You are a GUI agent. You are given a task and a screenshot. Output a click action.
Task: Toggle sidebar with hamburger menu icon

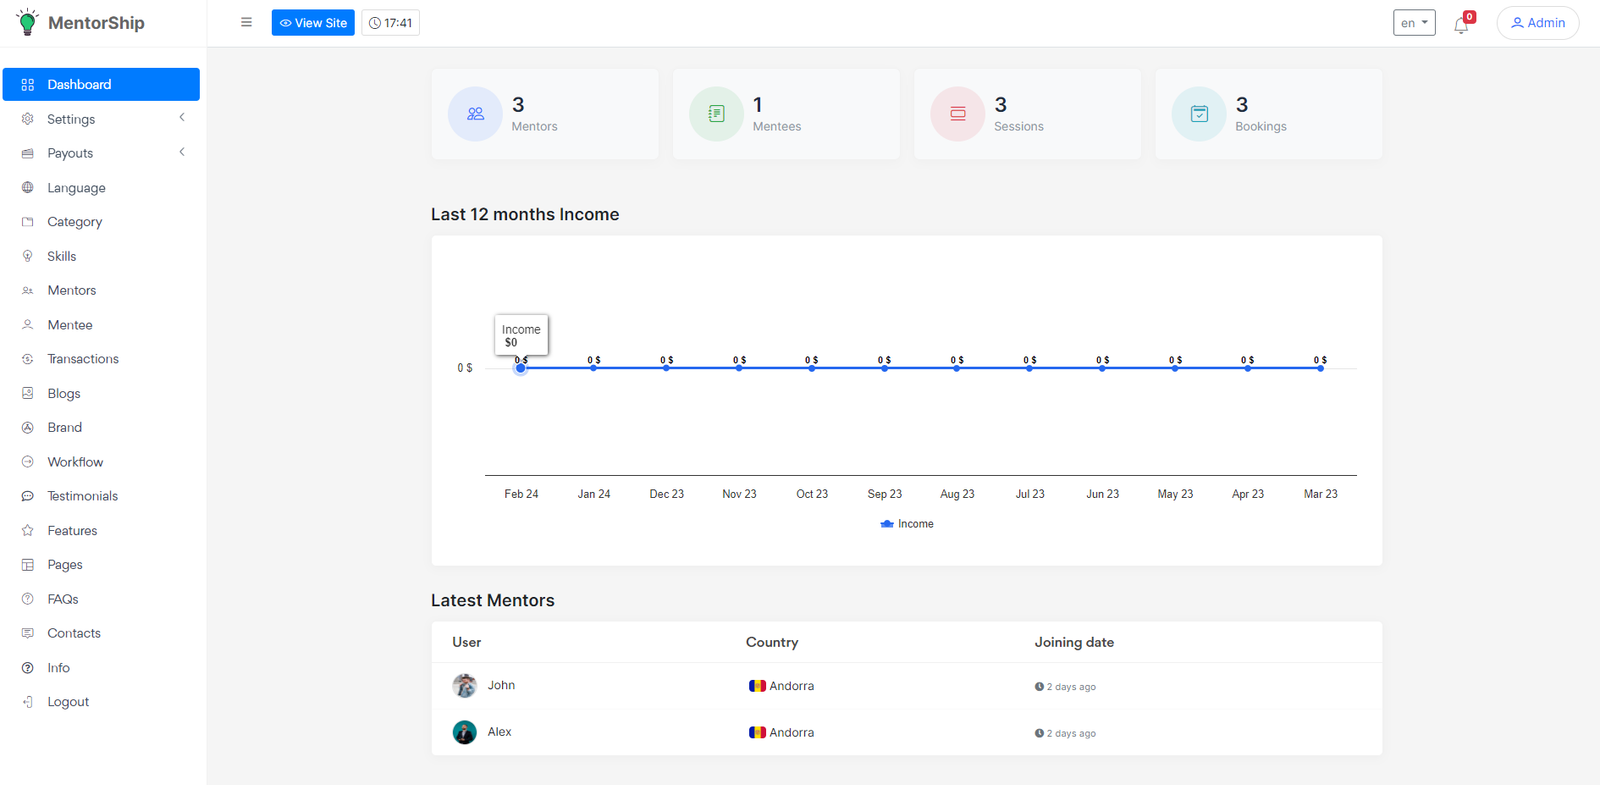coord(246,22)
